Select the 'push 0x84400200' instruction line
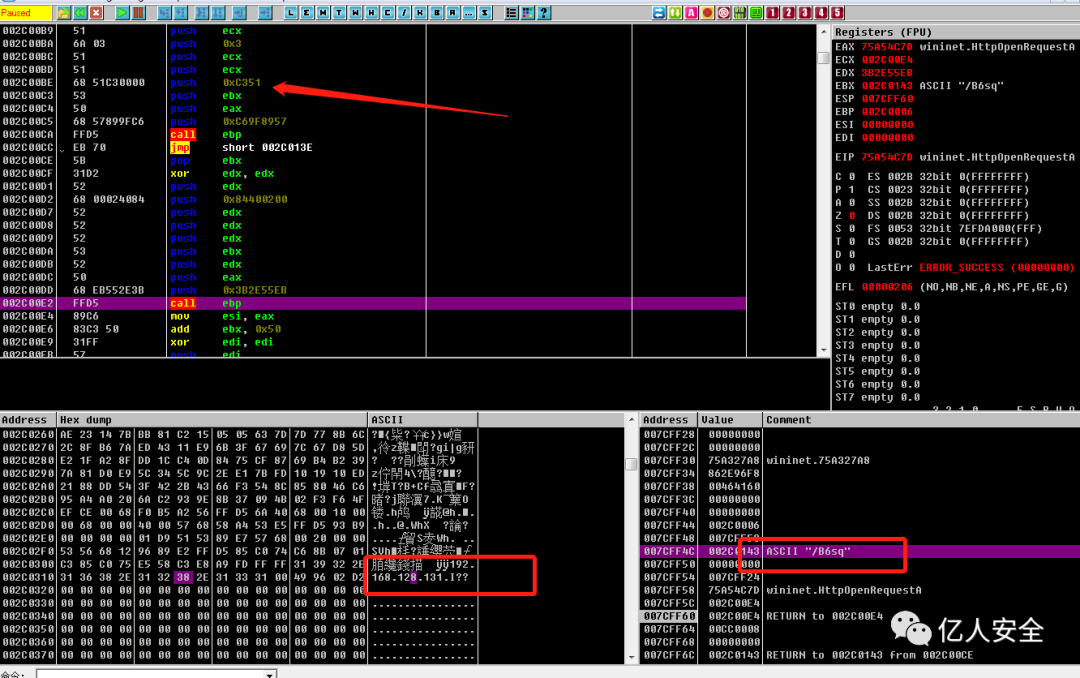This screenshot has width=1080, height=678. 373,199
